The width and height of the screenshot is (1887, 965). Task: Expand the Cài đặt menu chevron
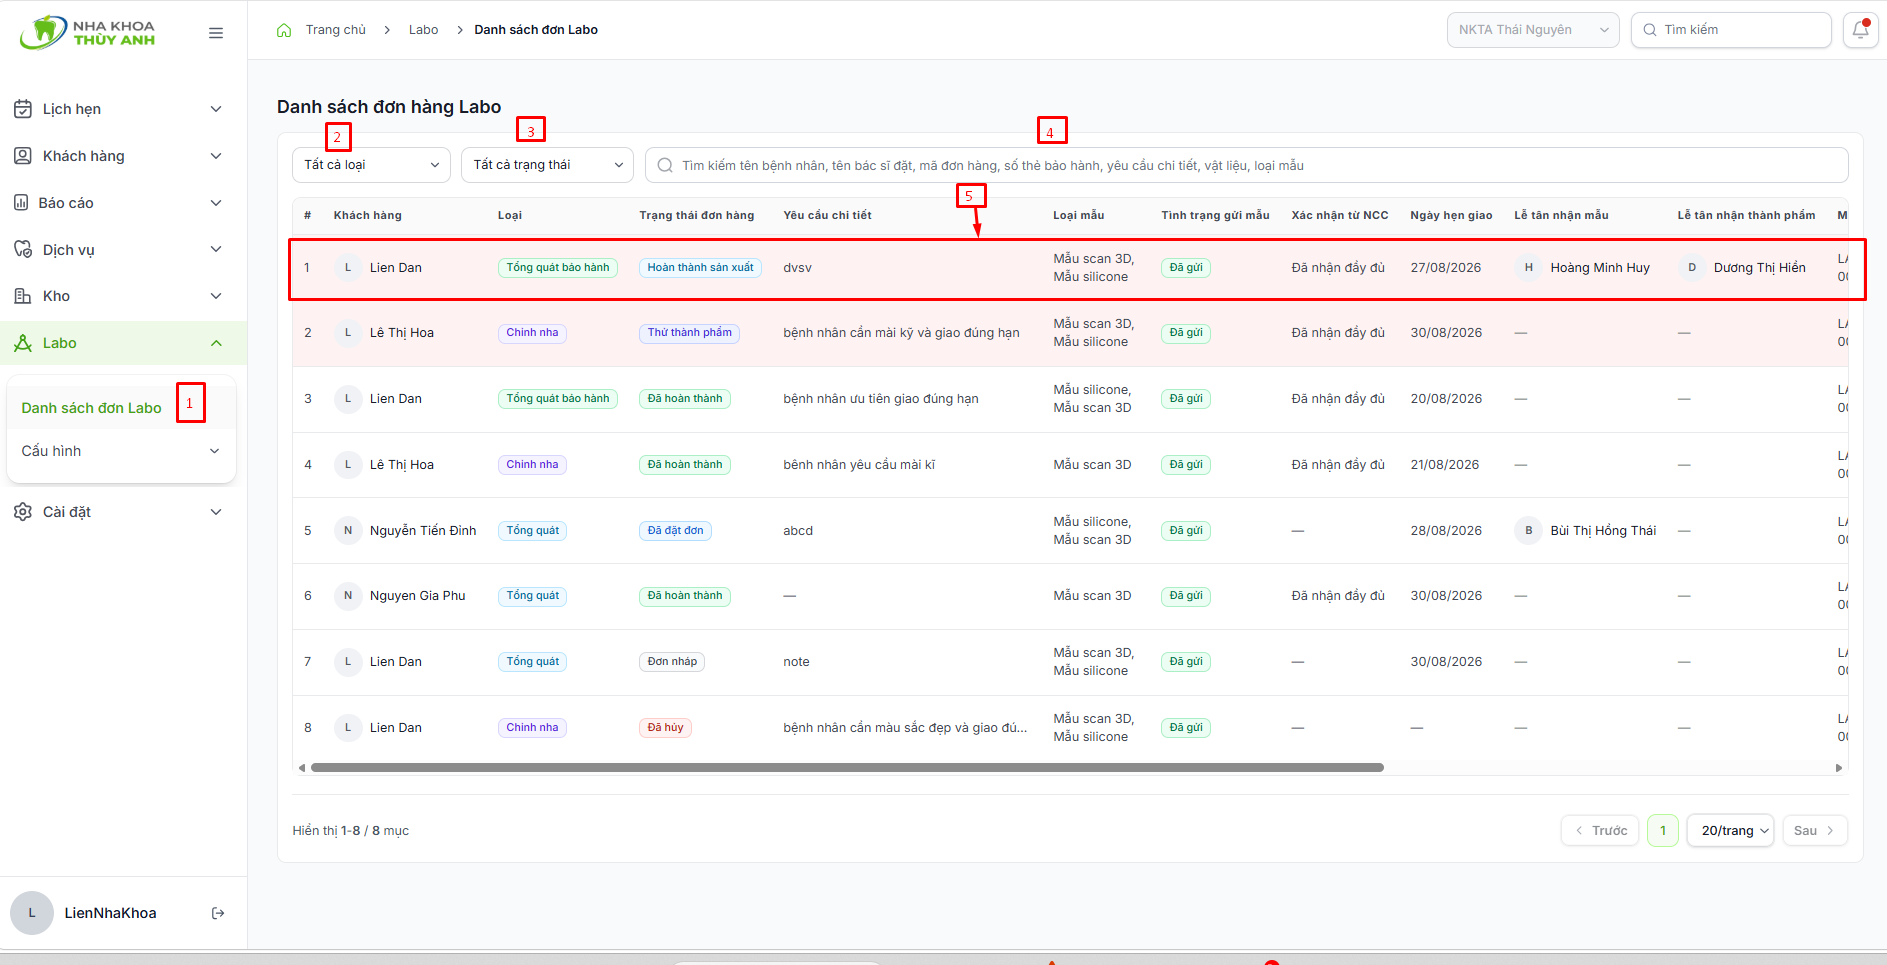pyautogui.click(x=216, y=512)
